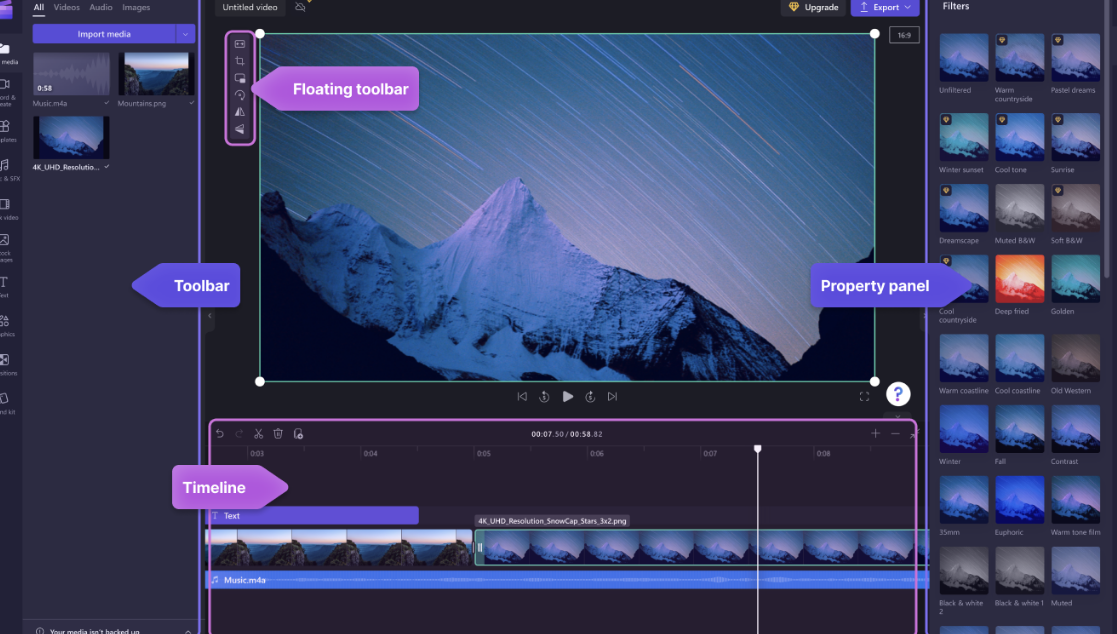Screen dimensions: 1117x634
Task: Switch to the Videos media tab
Action: [x=67, y=7]
